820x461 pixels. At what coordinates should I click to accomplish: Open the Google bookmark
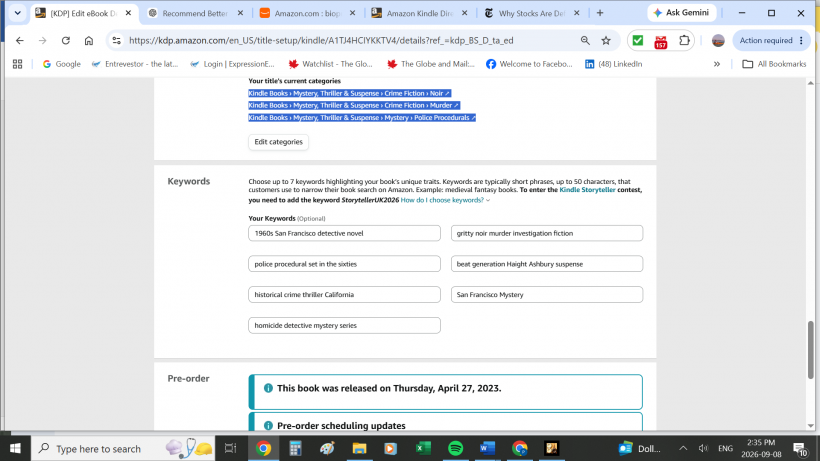[x=62, y=64]
